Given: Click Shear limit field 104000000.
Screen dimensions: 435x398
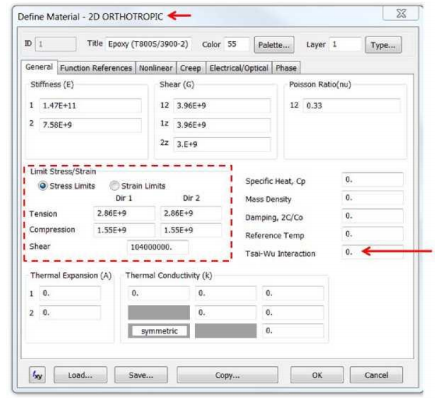Looking at the screenshot, I should pyautogui.click(x=158, y=247).
